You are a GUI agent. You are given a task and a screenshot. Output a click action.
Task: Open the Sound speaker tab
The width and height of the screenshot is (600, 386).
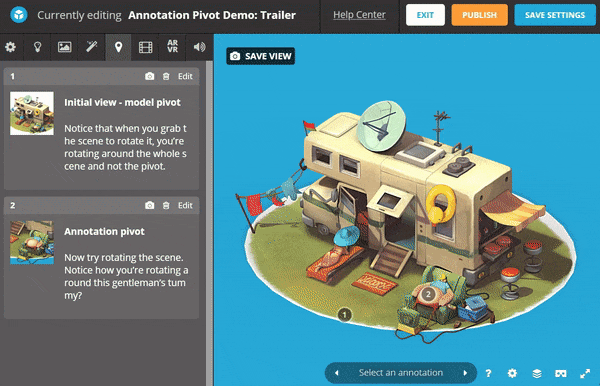(x=199, y=47)
